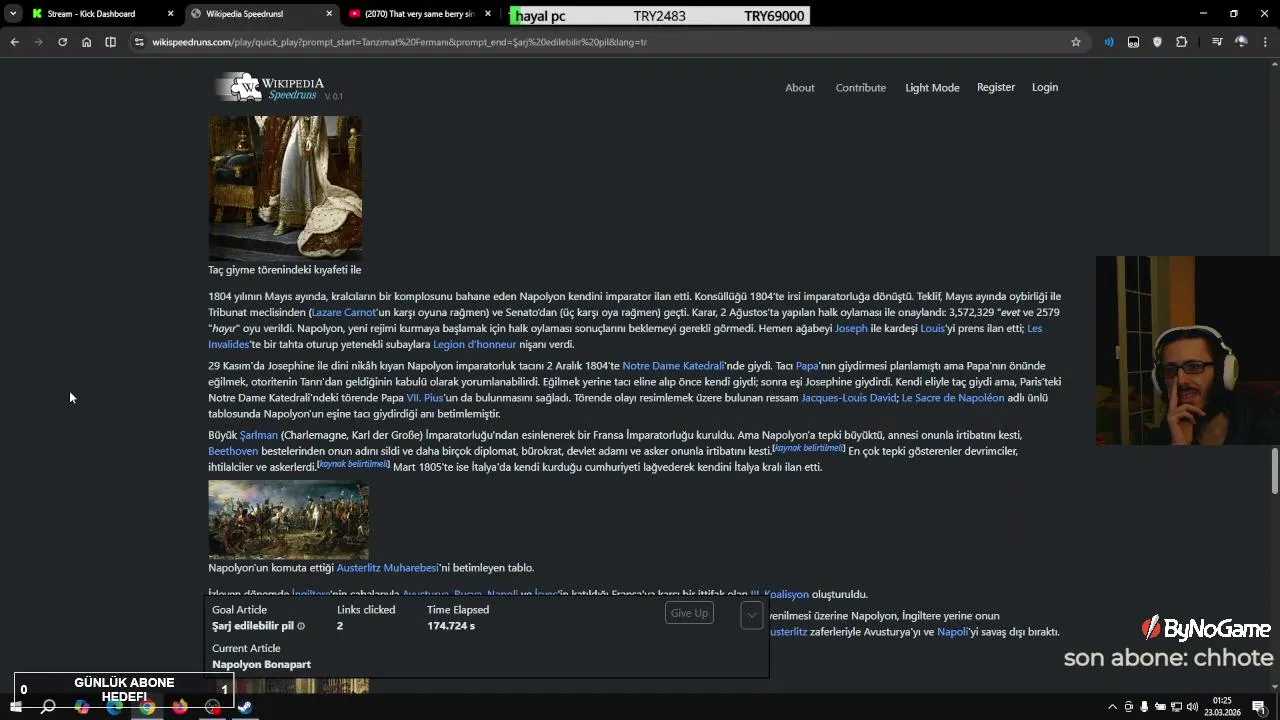
Task: Open Le Sacre de Napoléon link
Action: 953,398
